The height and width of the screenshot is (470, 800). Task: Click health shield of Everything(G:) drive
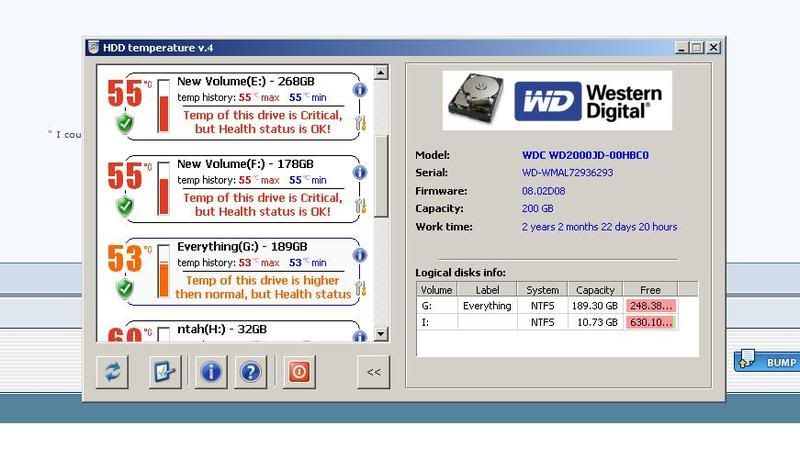(125, 288)
